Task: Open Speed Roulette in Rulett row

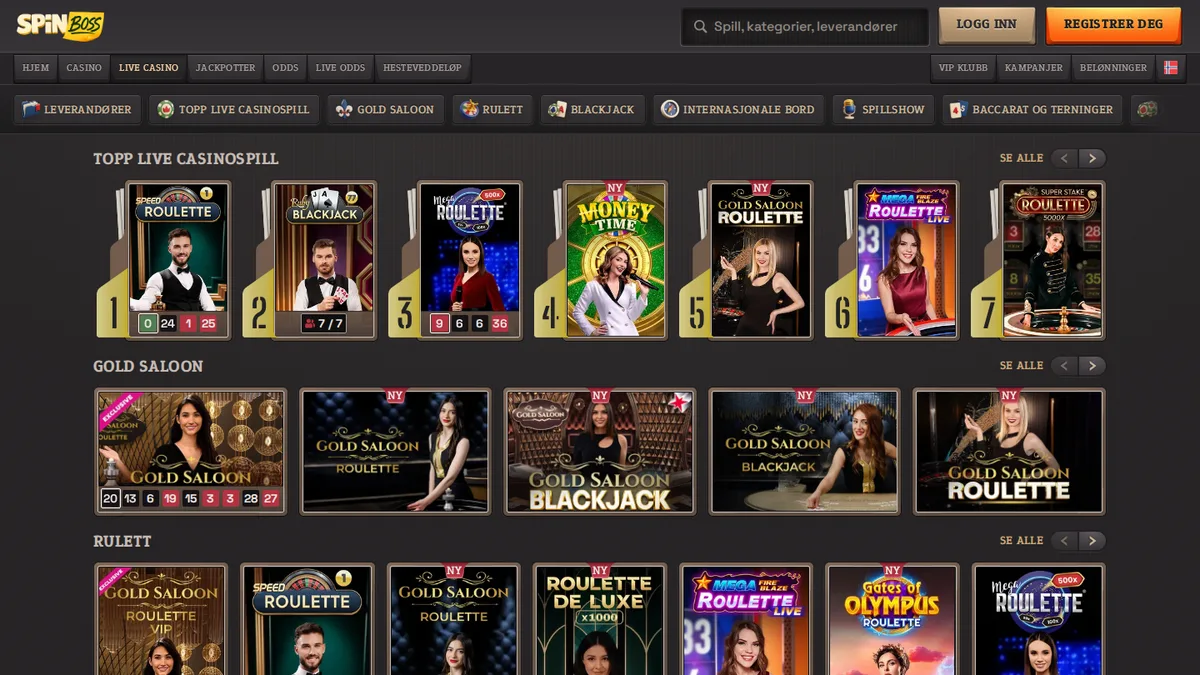Action: tap(308, 620)
